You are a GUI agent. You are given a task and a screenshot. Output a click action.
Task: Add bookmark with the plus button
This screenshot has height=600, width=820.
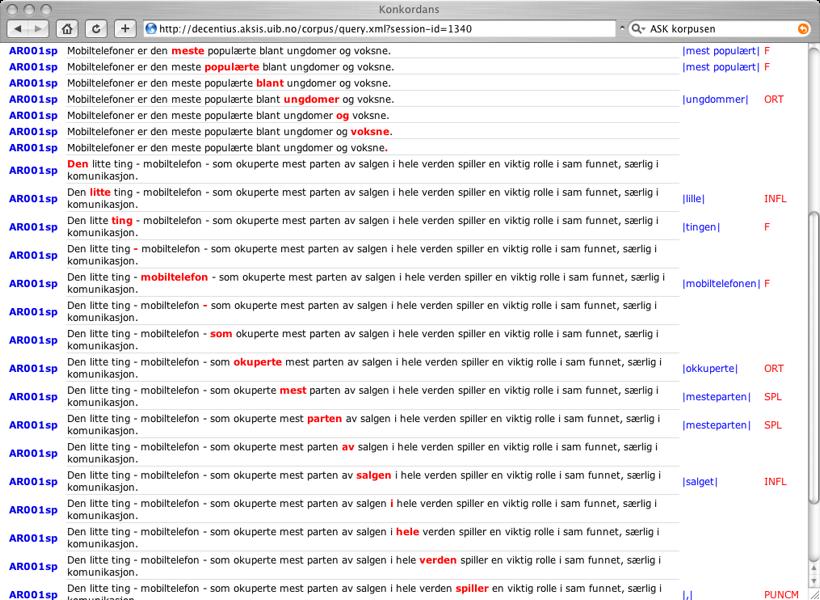coord(124,29)
